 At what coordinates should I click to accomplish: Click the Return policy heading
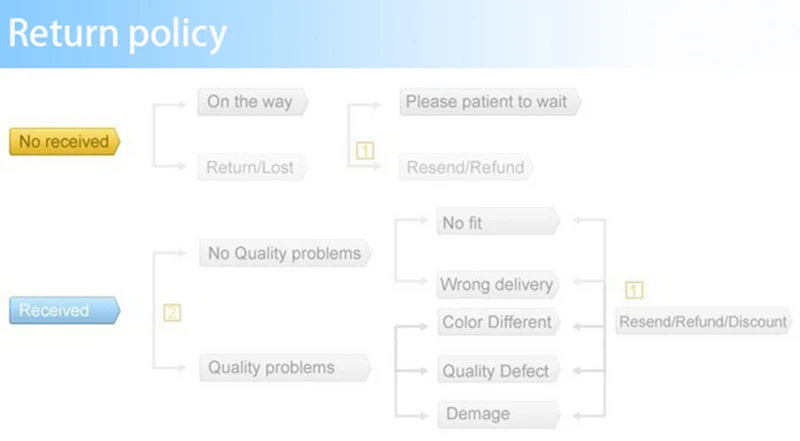tap(117, 34)
